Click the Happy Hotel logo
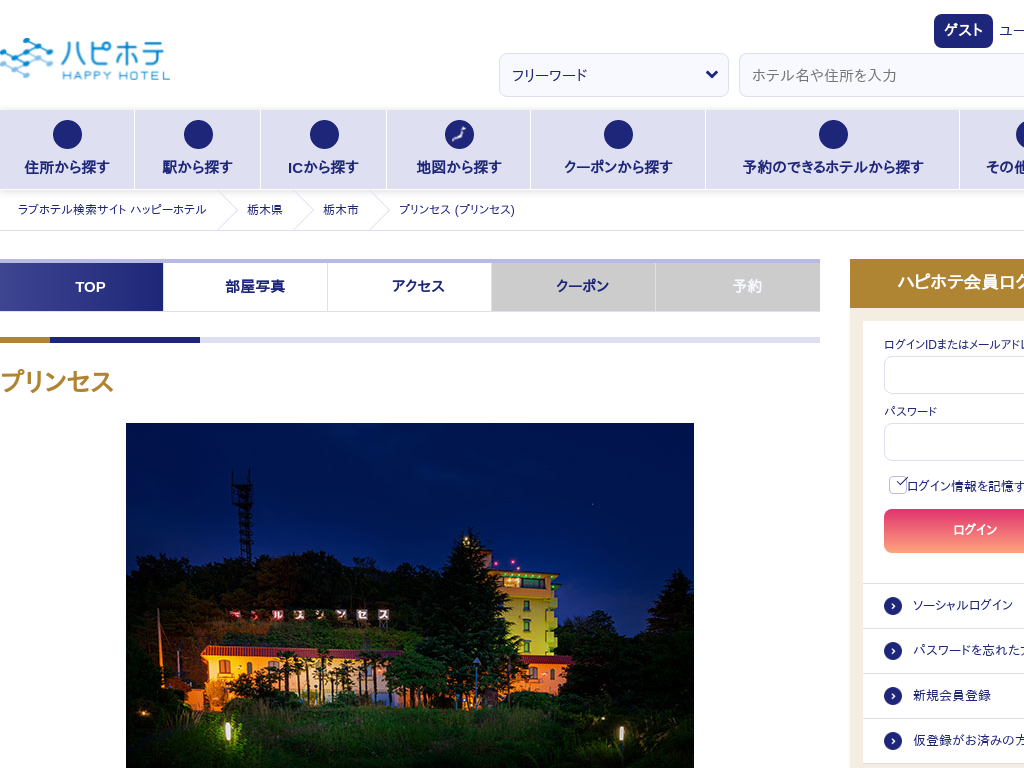Screen dimensions: 1024x768 [x=85, y=59]
